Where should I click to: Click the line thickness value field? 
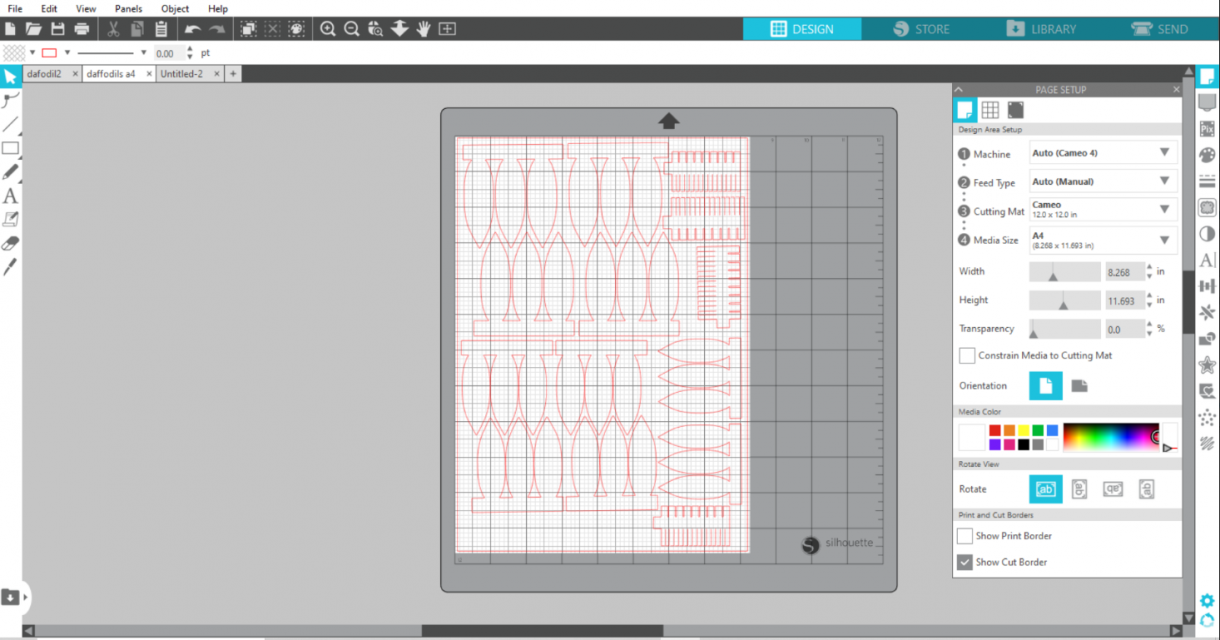(x=168, y=53)
